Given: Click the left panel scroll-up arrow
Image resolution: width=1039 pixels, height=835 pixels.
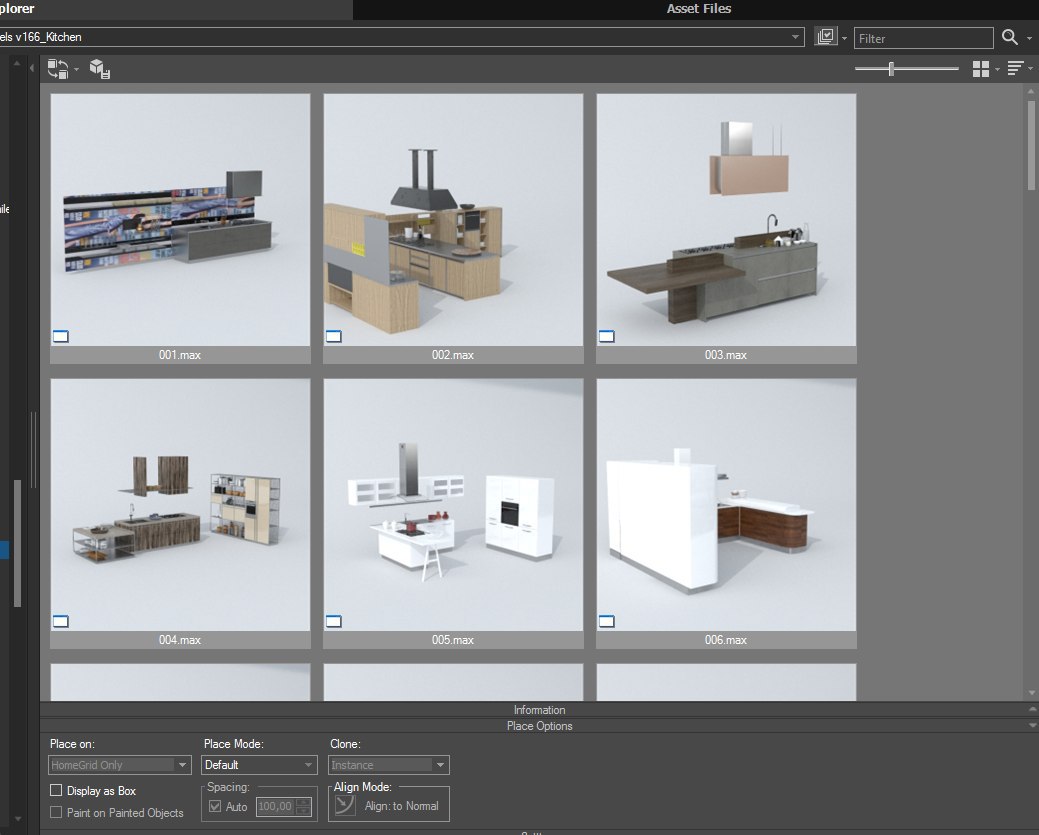Looking at the screenshot, I should point(17,64).
